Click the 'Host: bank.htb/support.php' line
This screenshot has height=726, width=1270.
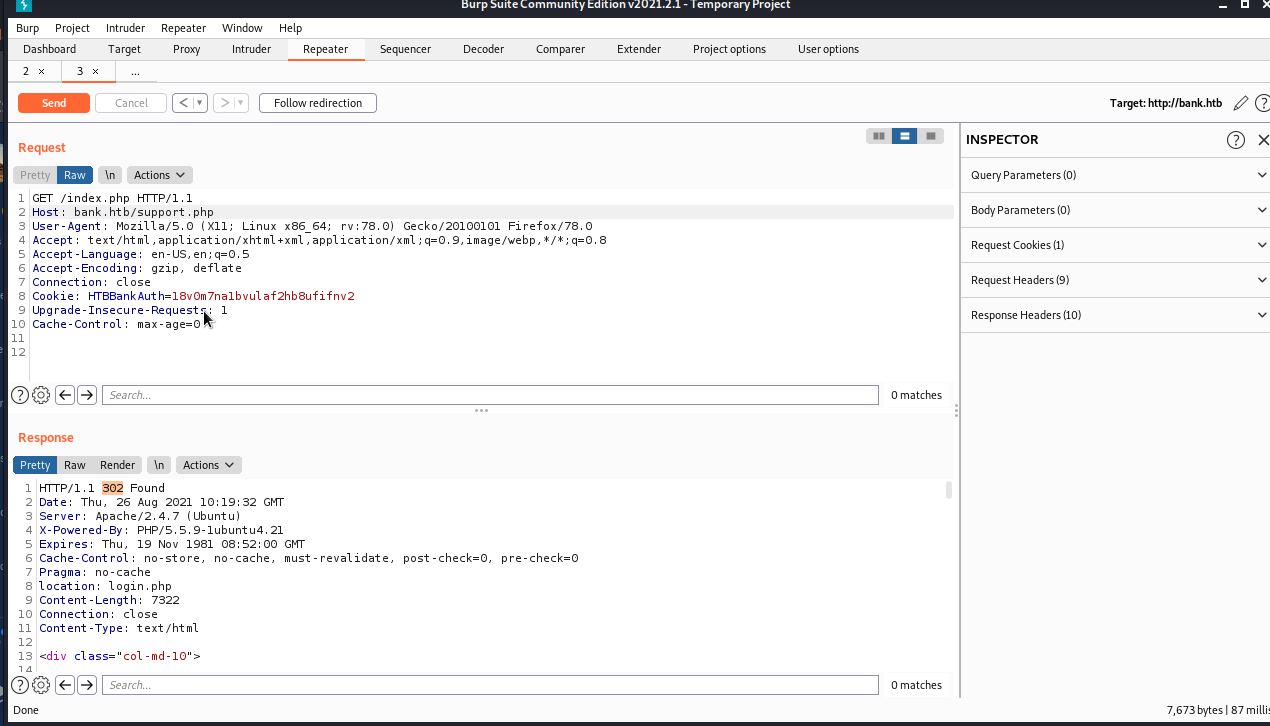pyautogui.click(x=123, y=212)
